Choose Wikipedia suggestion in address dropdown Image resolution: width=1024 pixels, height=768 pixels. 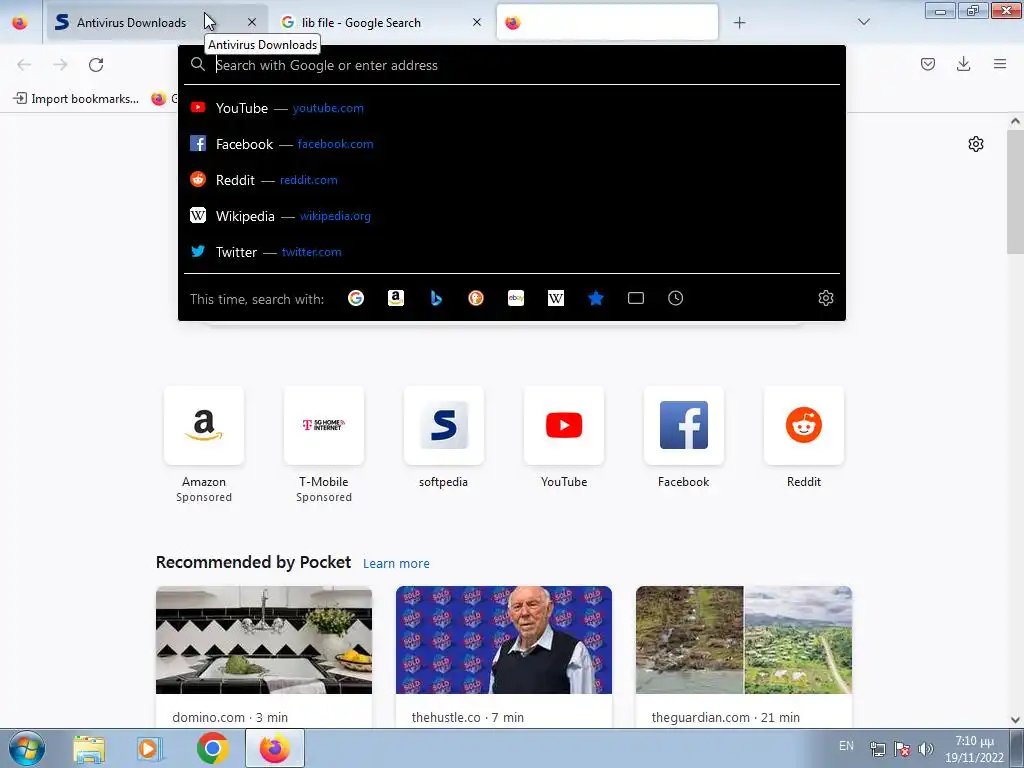(x=512, y=216)
